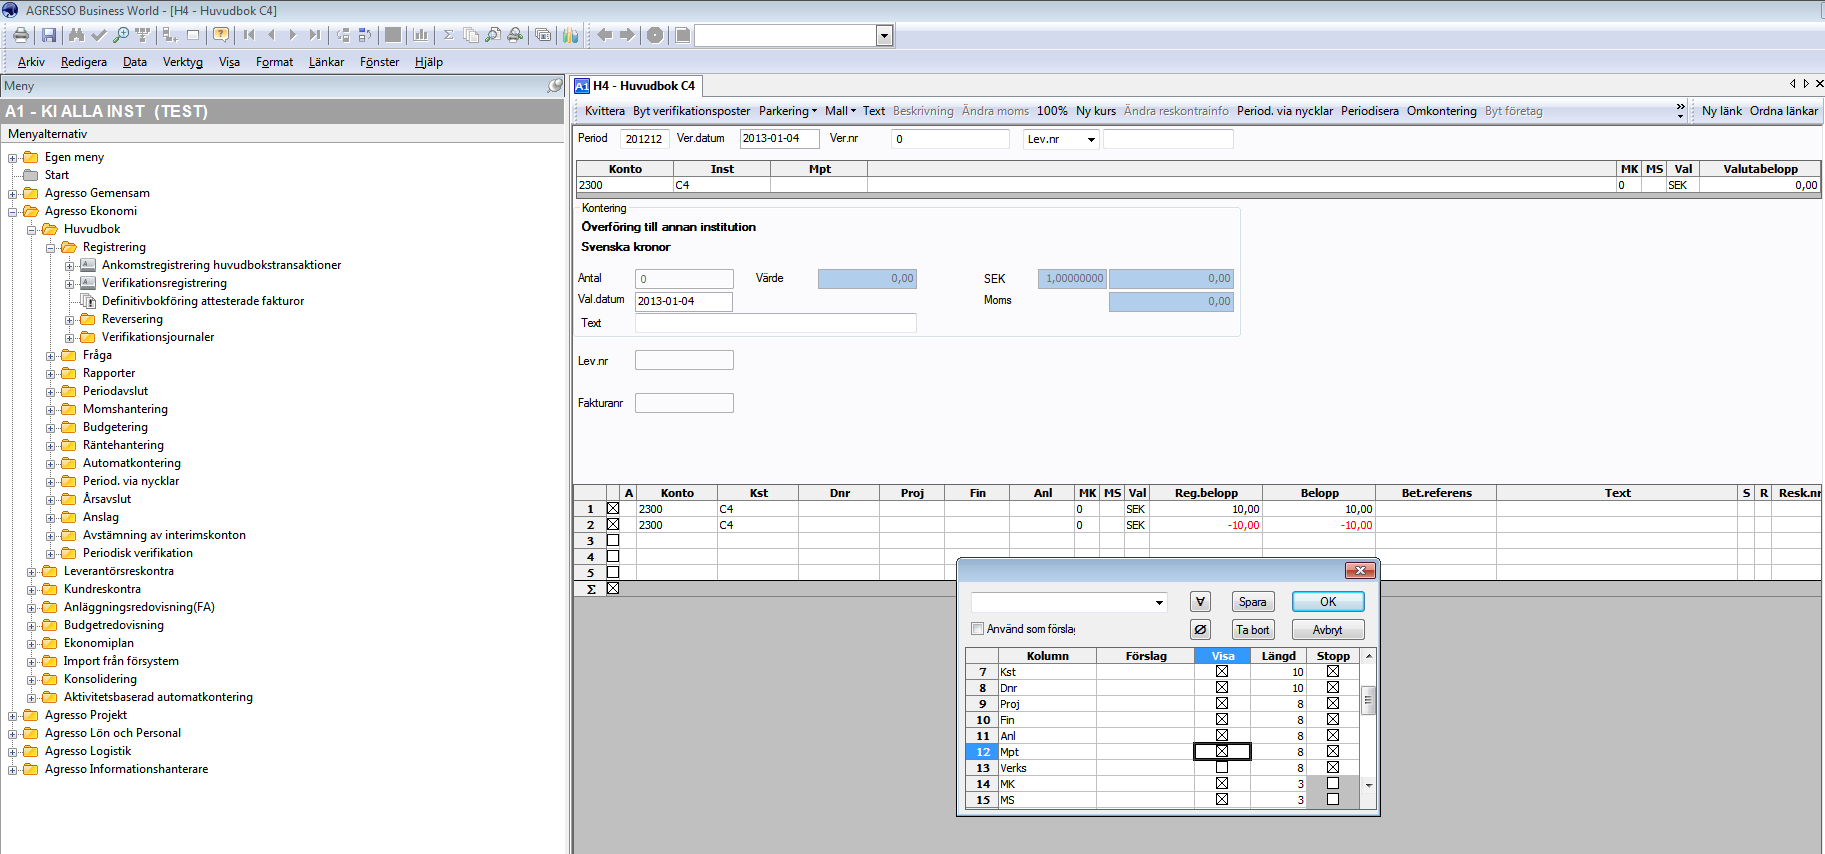Click the OK button in dialog
Viewport: 1825px width, 854px height.
pos(1328,601)
